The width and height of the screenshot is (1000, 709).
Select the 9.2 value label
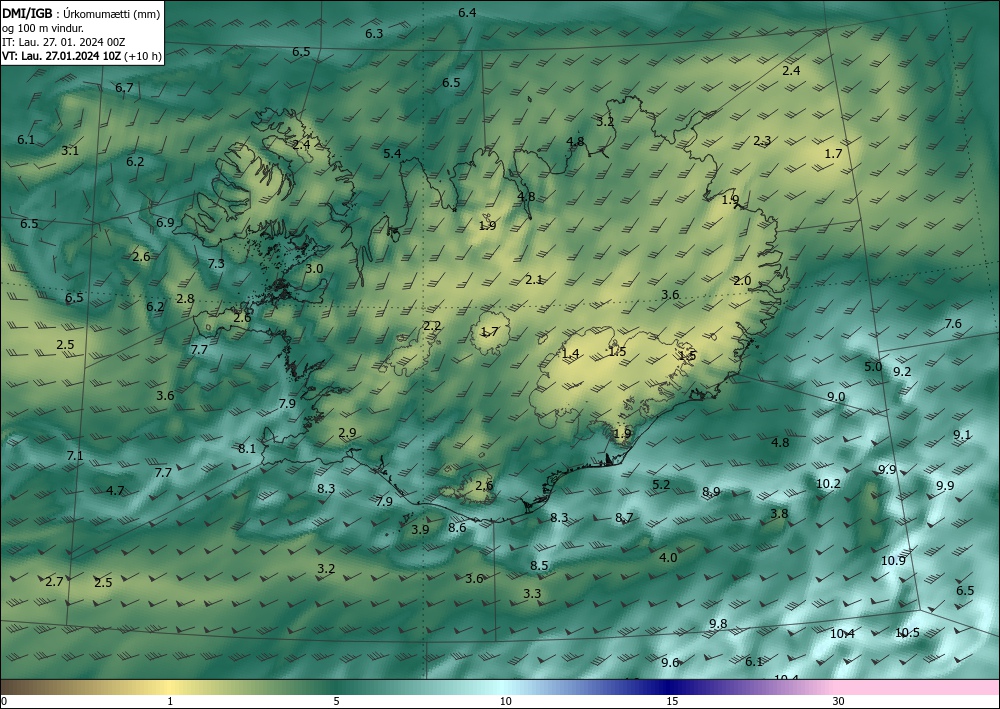coord(902,372)
